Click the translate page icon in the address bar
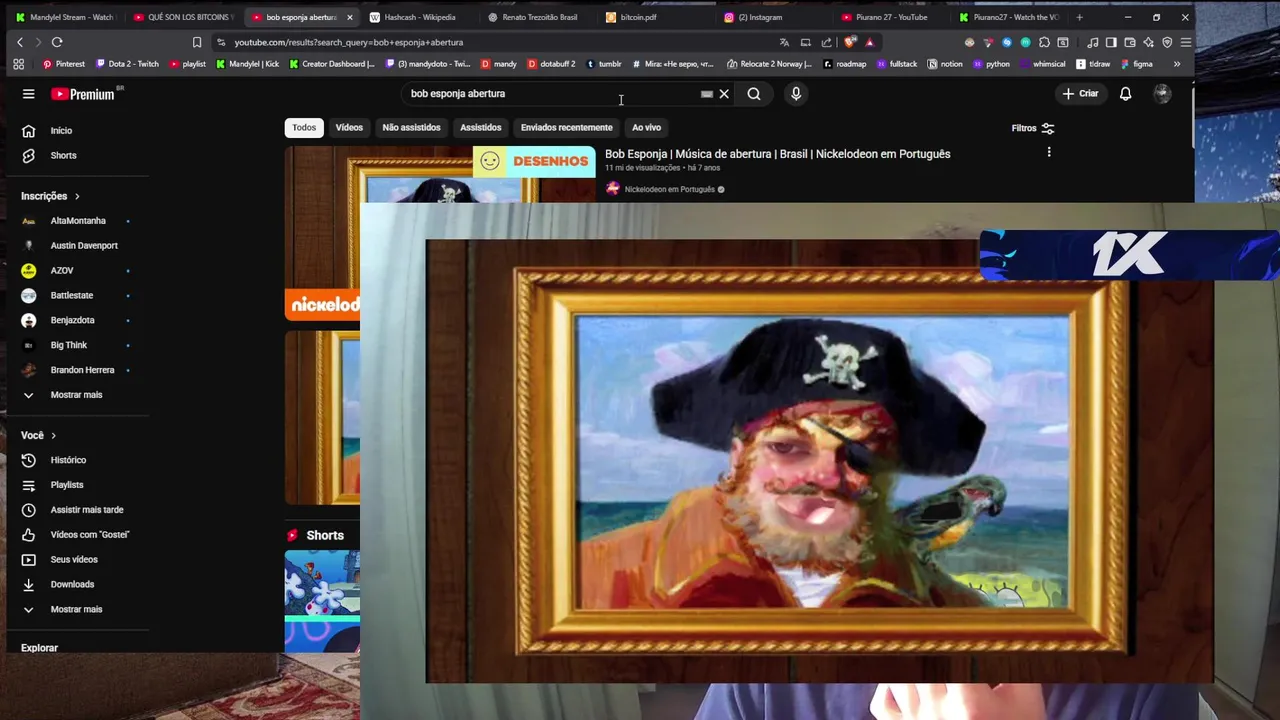This screenshot has width=1280, height=720. [x=784, y=42]
